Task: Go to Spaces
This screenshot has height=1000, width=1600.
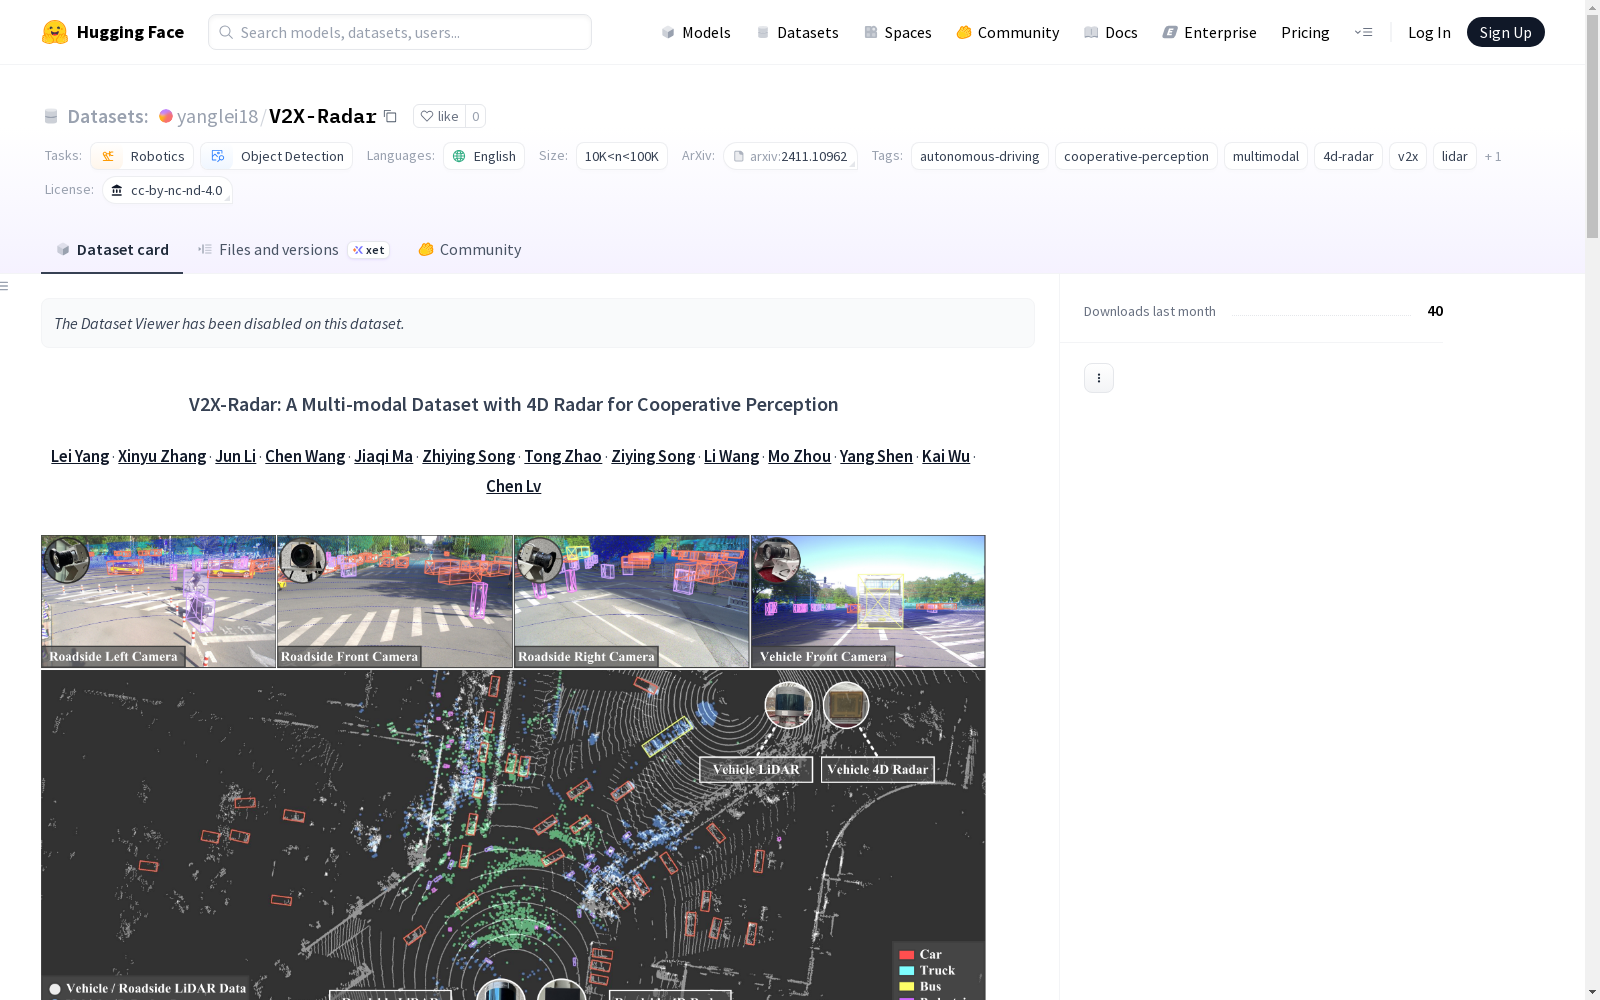Action: [898, 32]
